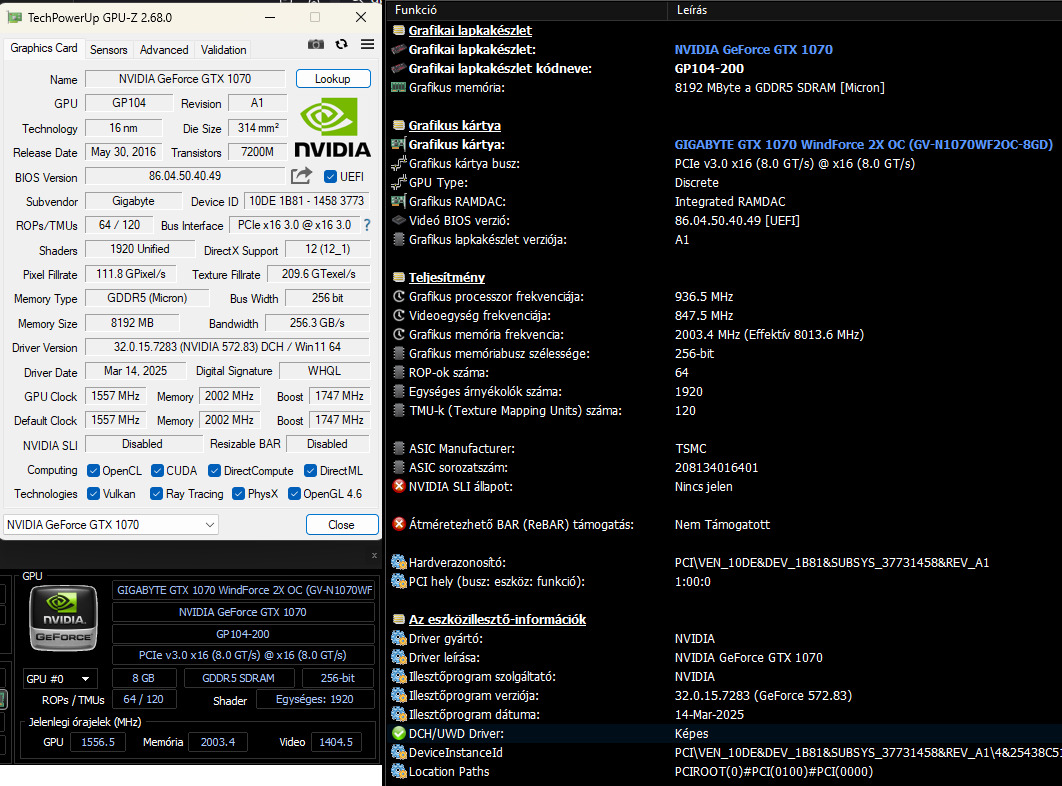The image size is (1062, 786).
Task: Click the small x closing the lower panel
Action: (x=374, y=556)
